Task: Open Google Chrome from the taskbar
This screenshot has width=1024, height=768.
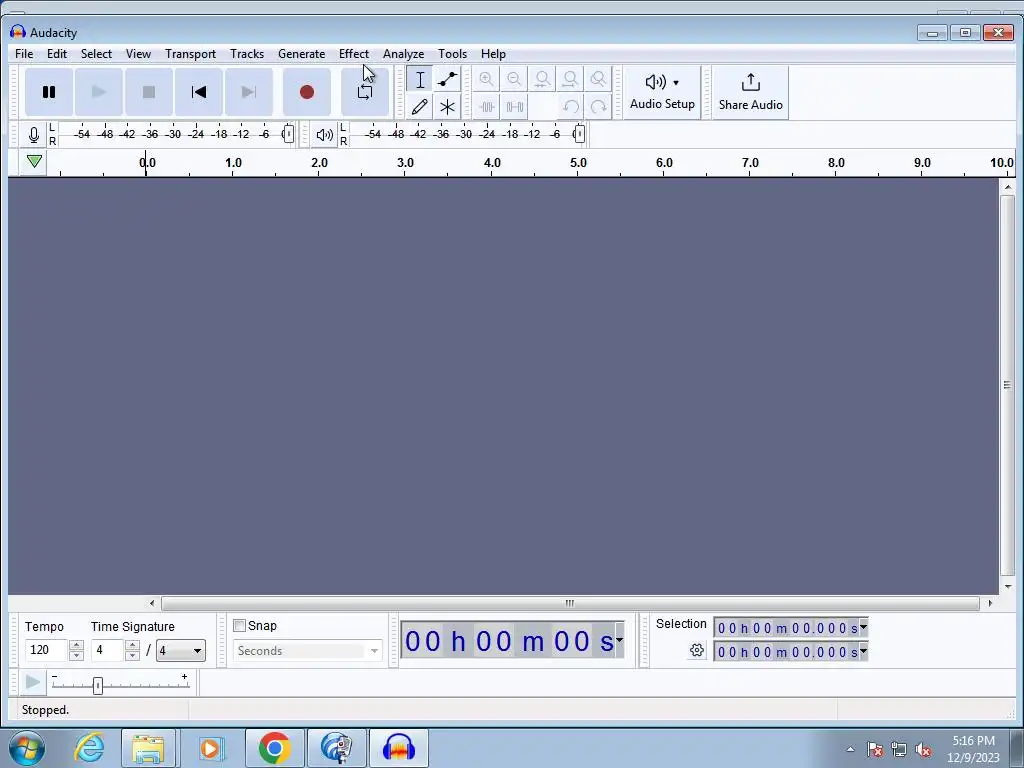Action: pos(275,748)
